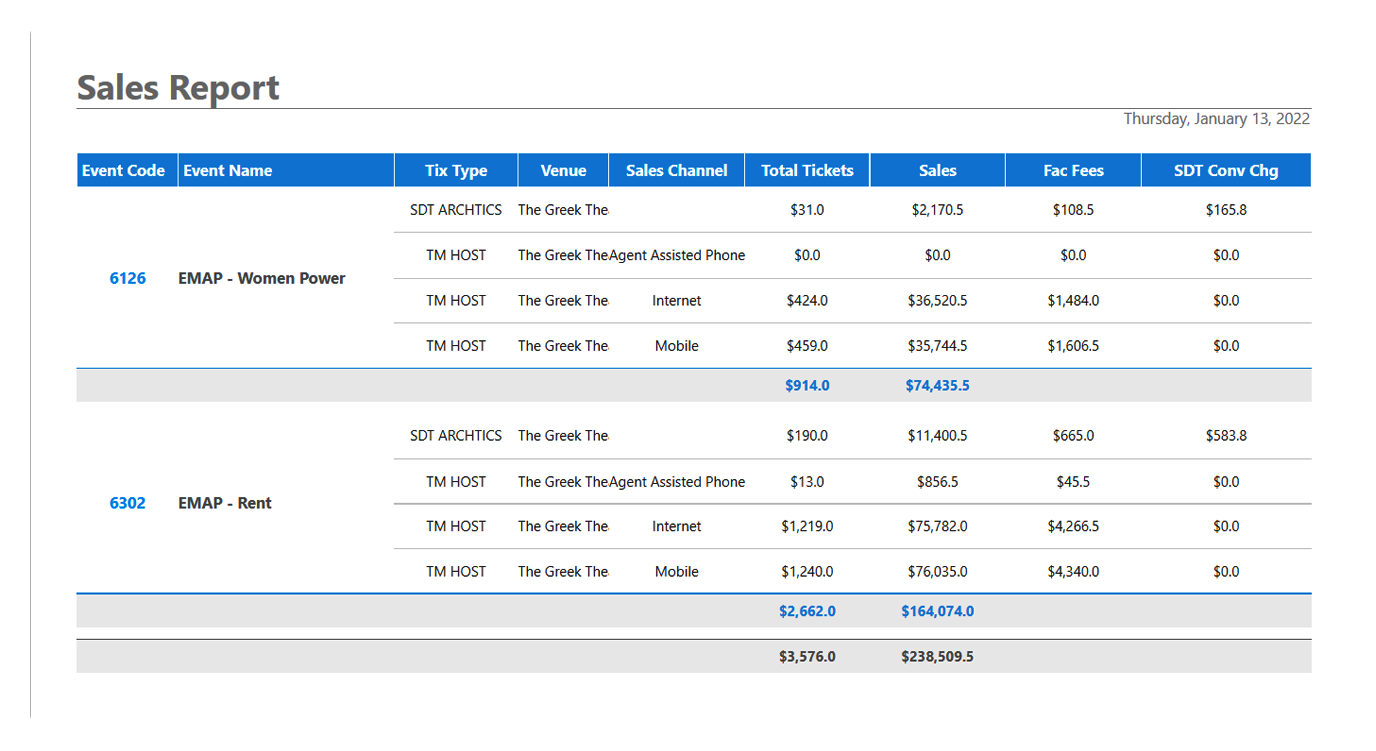Click the Total Tickets column header
Viewport: 1376px width, 751px height.
(806, 169)
